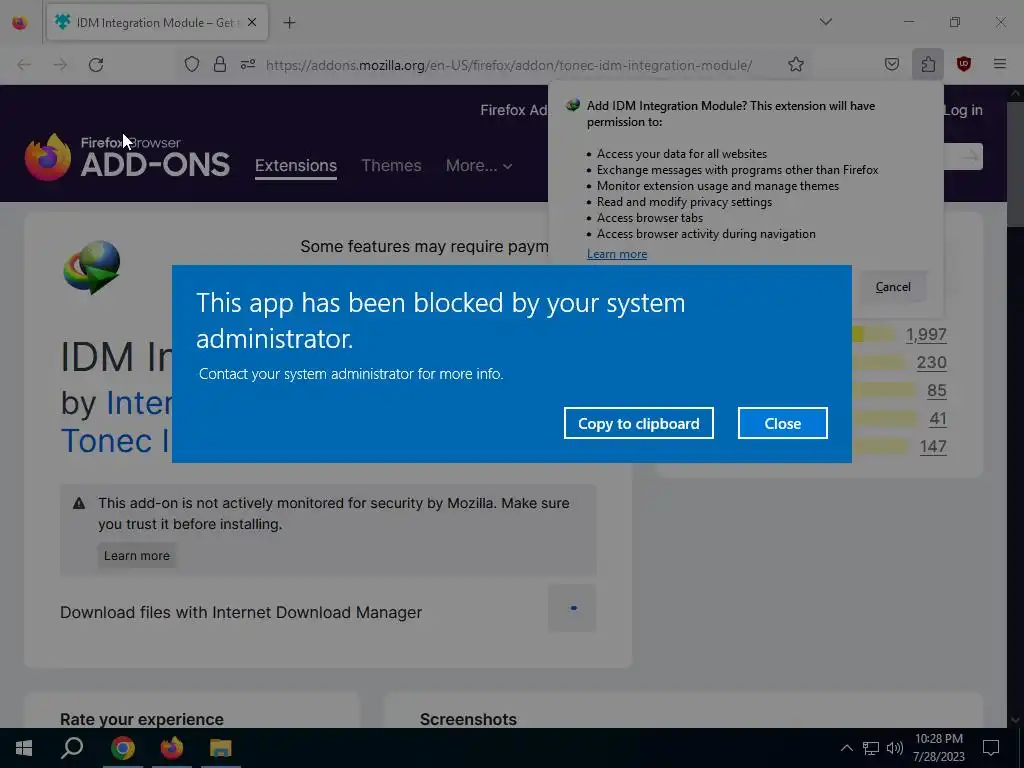Open the Windows Start menu
The height and width of the screenshot is (768, 1024).
[x=24, y=748]
